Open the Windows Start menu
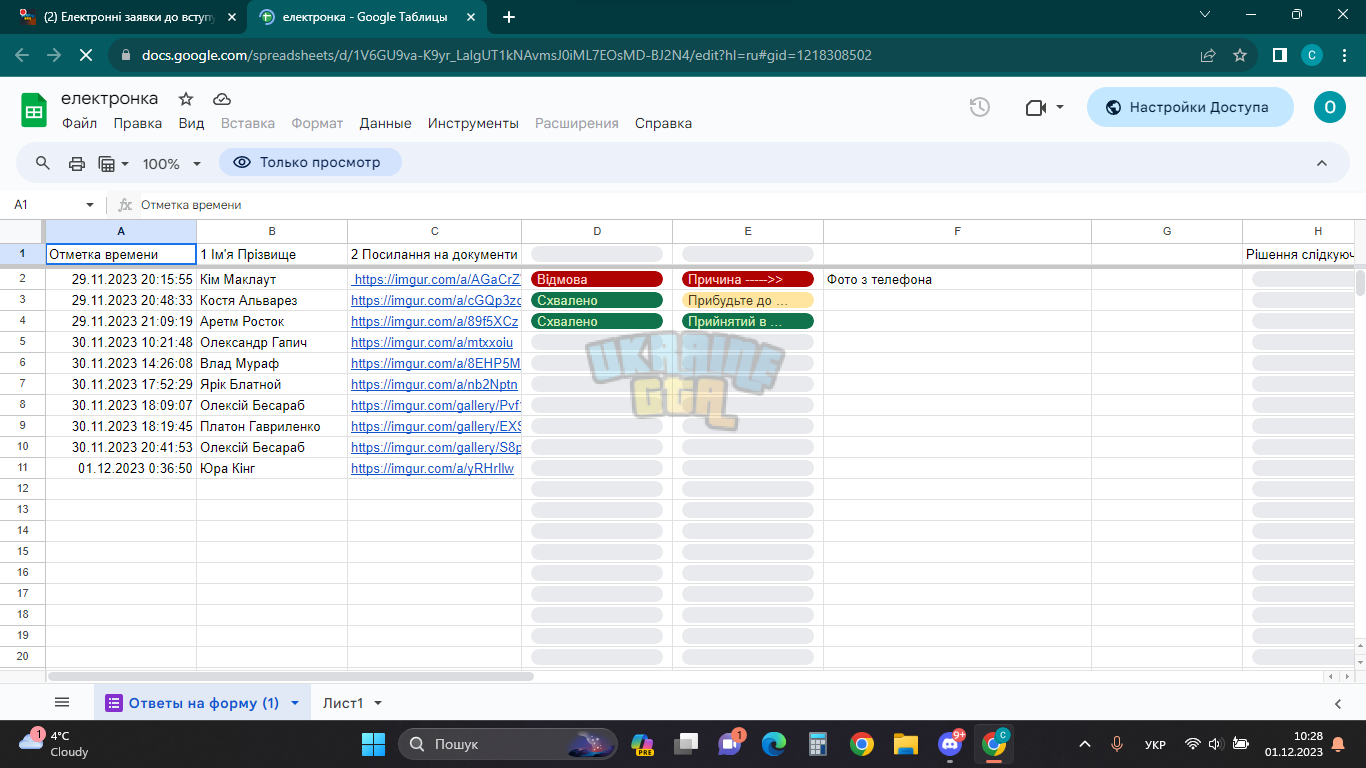Image resolution: width=1366 pixels, height=768 pixels. 373,744
